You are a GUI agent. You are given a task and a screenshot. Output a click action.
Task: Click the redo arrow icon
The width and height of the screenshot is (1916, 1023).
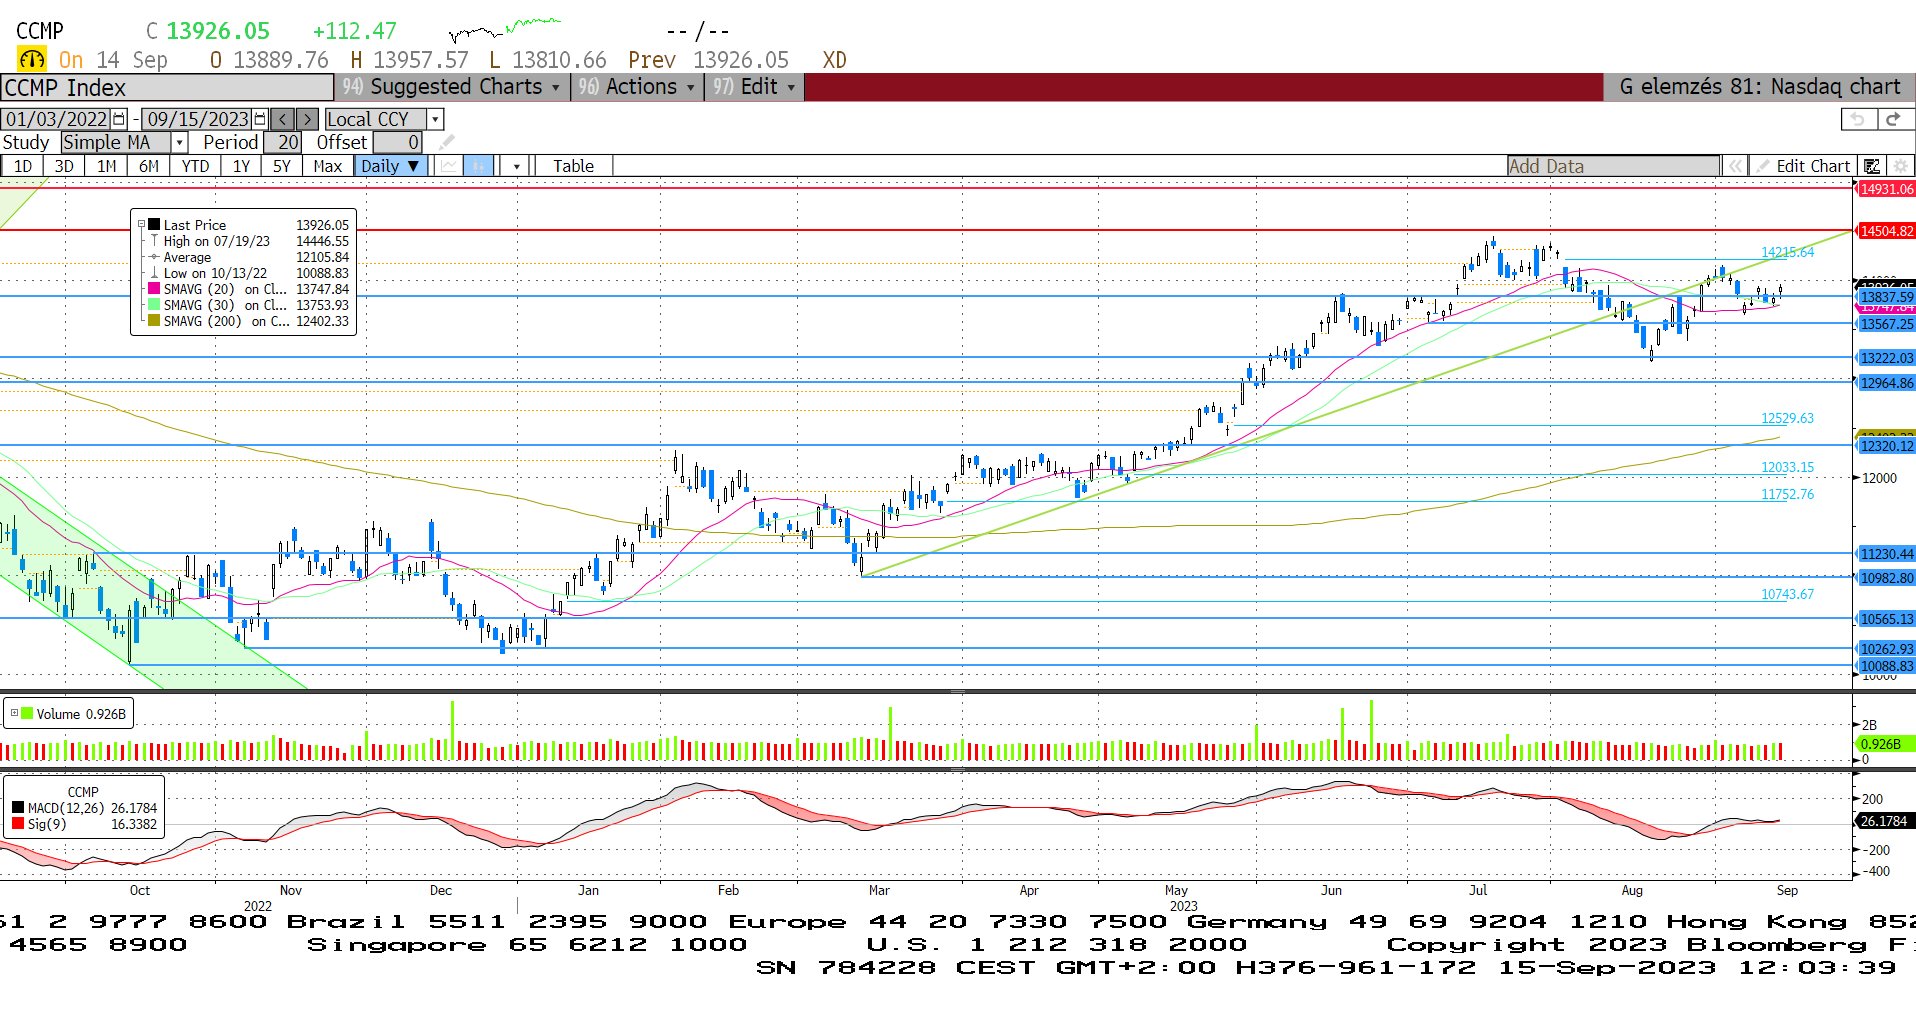point(1892,119)
